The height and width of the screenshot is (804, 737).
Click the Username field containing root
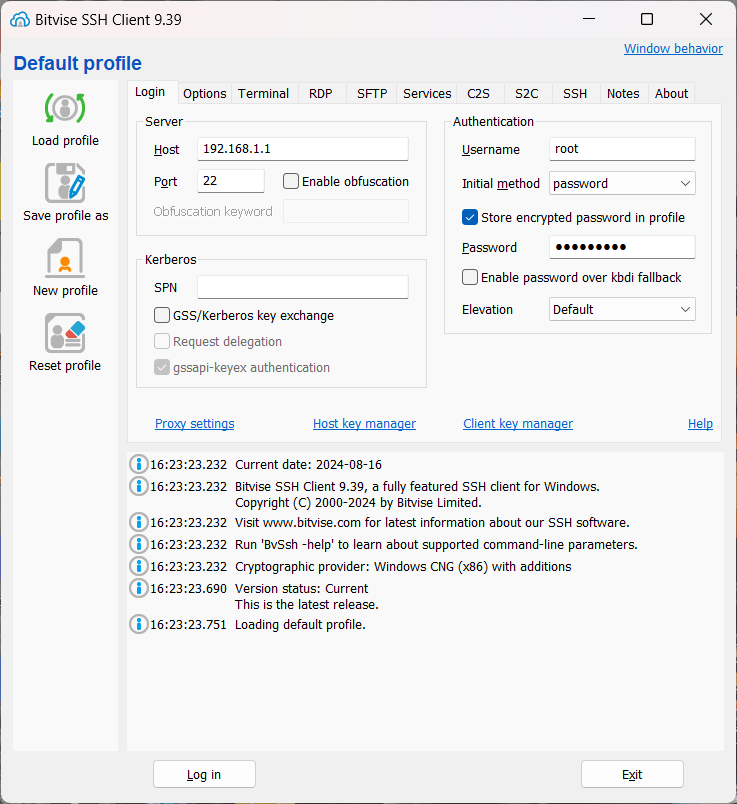(x=622, y=149)
